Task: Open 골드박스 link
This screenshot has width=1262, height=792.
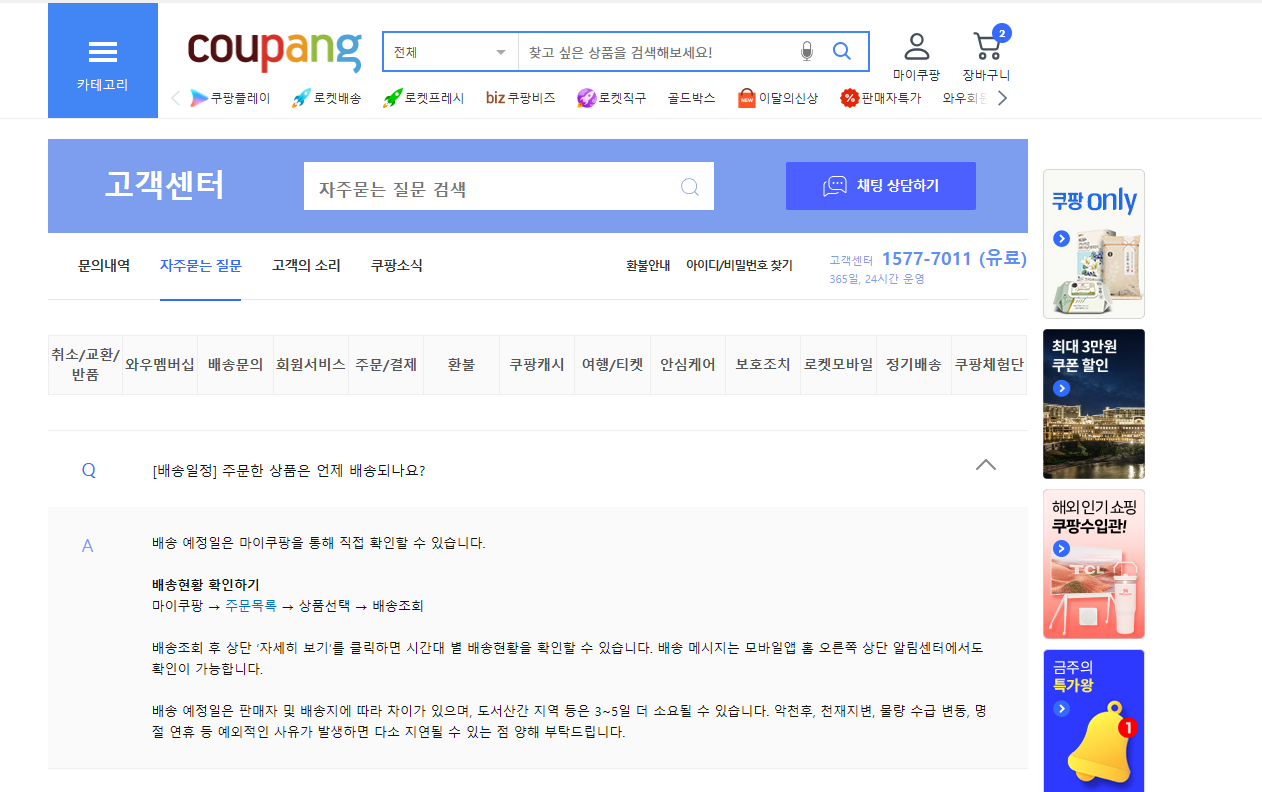Action: (692, 98)
